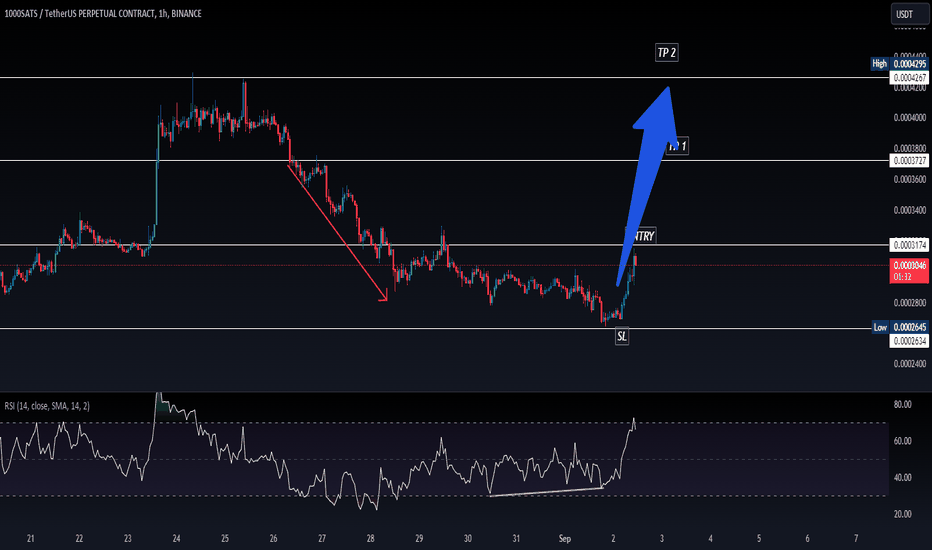
Task: Click date 2 on the time axis
Action: click(613, 539)
